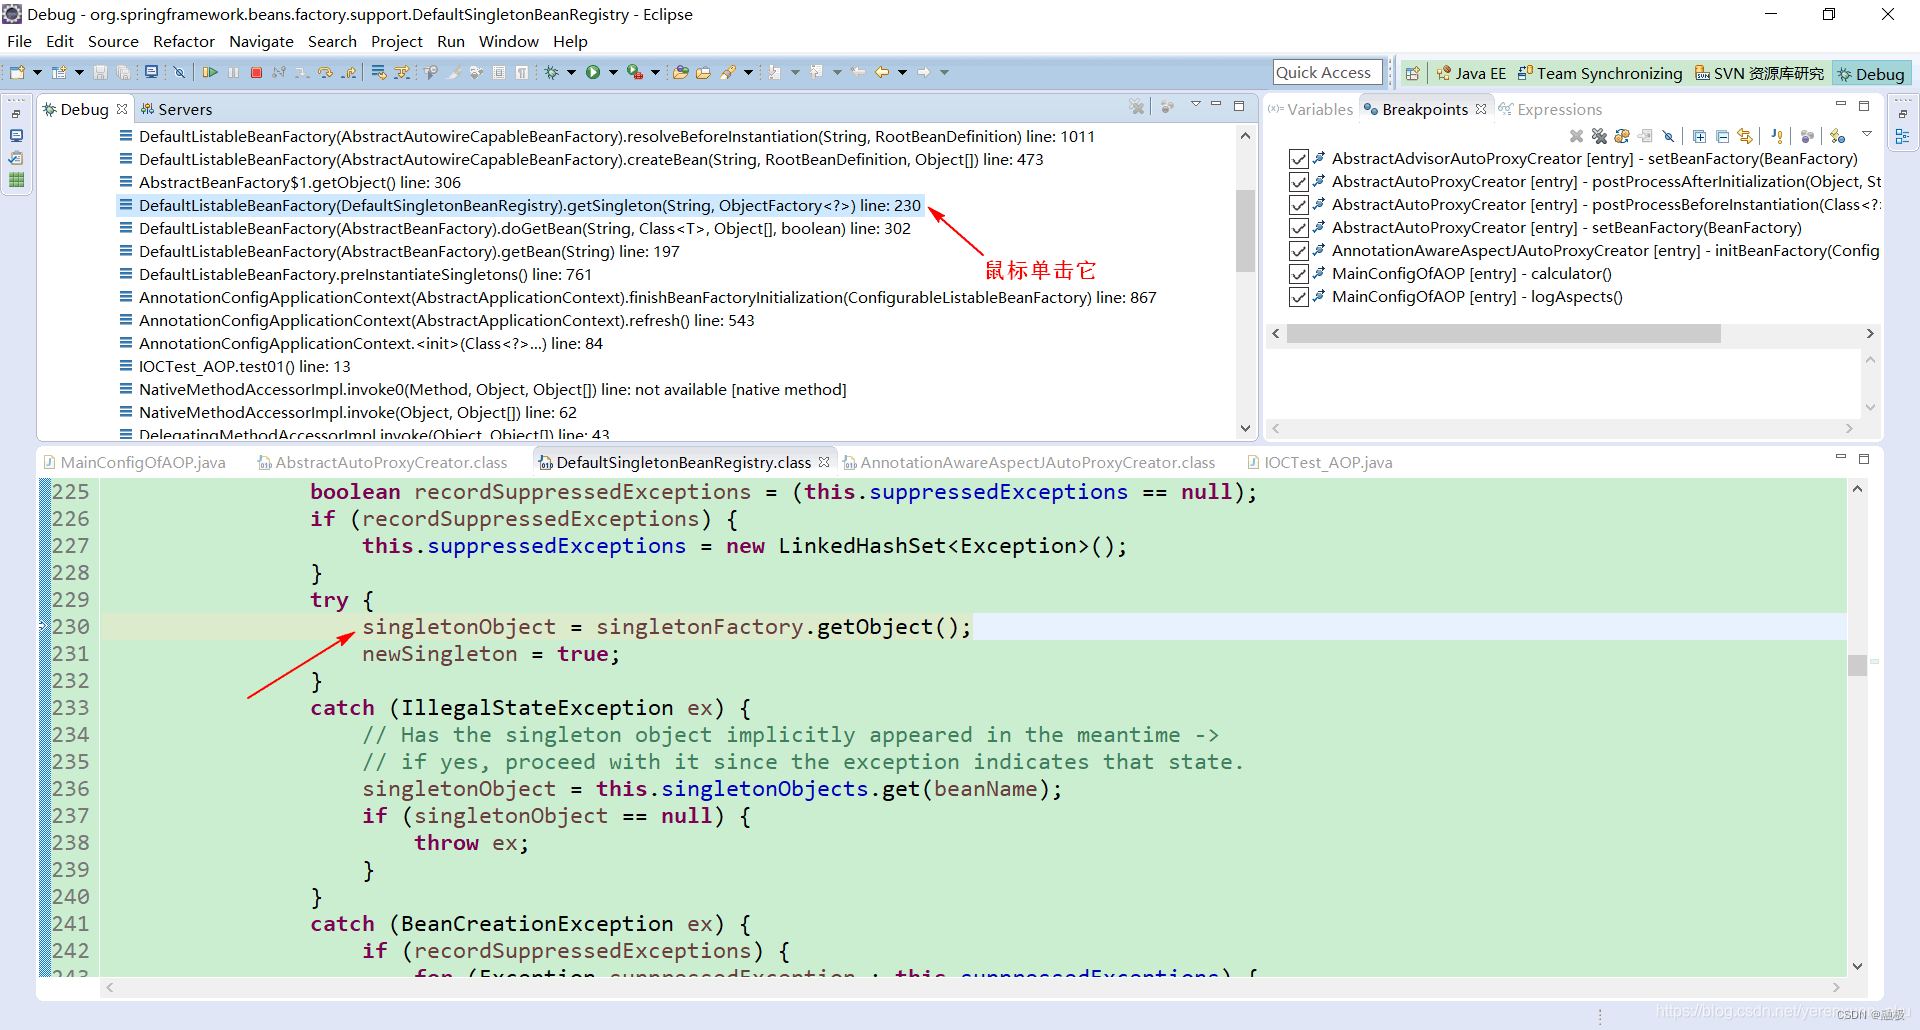Open the Source menu
The width and height of the screenshot is (1920, 1030).
(x=113, y=41)
